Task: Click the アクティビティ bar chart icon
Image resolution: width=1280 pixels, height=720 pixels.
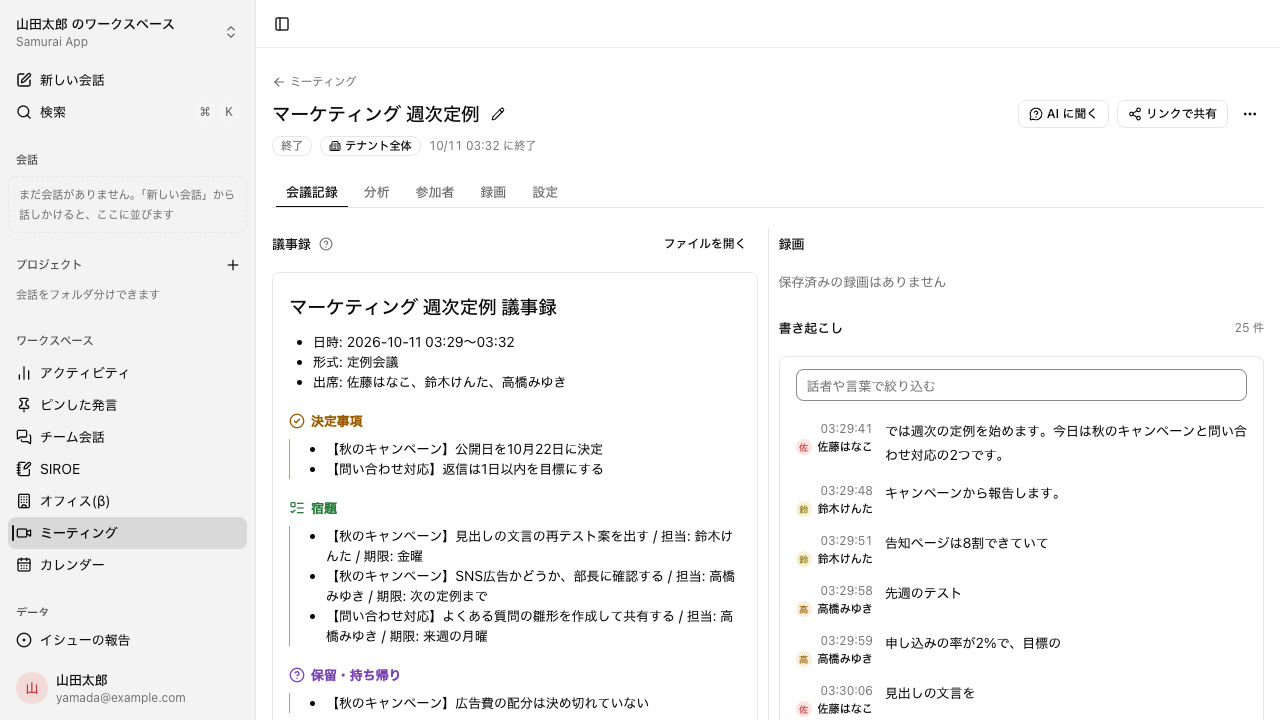Action: click(24, 373)
